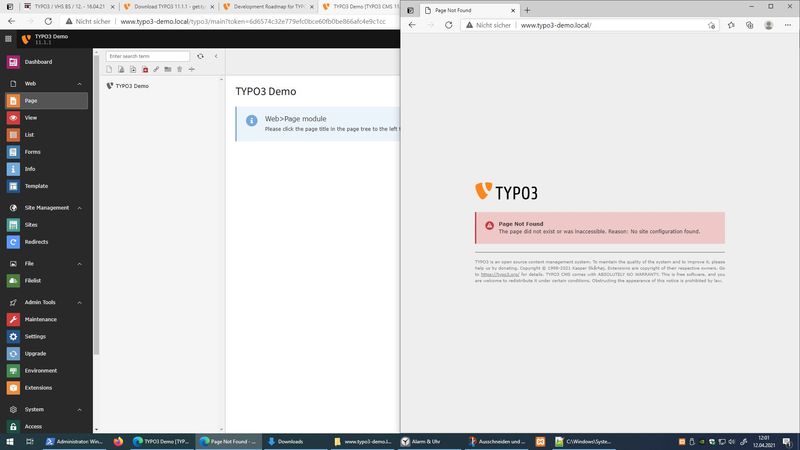The image size is (800, 450).
Task: Open the Windows Start menu
Action: [x=10, y=442]
